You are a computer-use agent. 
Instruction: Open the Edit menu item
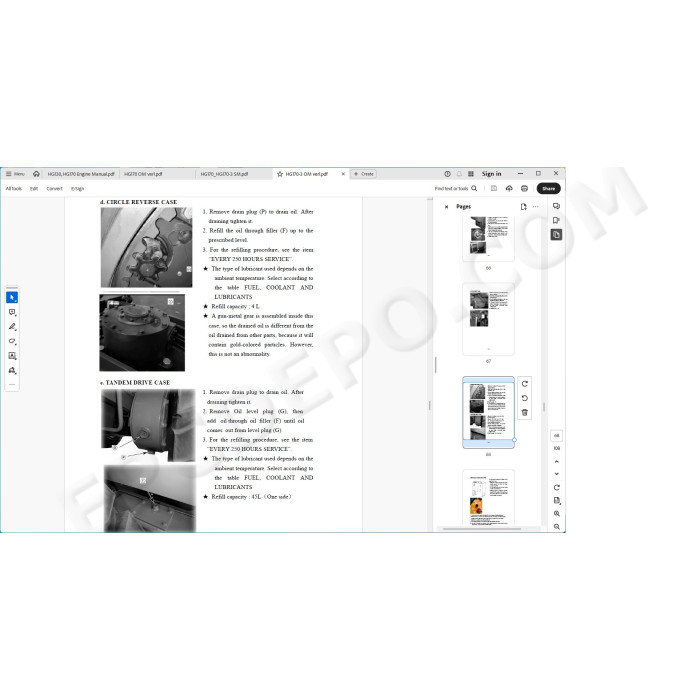(34, 188)
